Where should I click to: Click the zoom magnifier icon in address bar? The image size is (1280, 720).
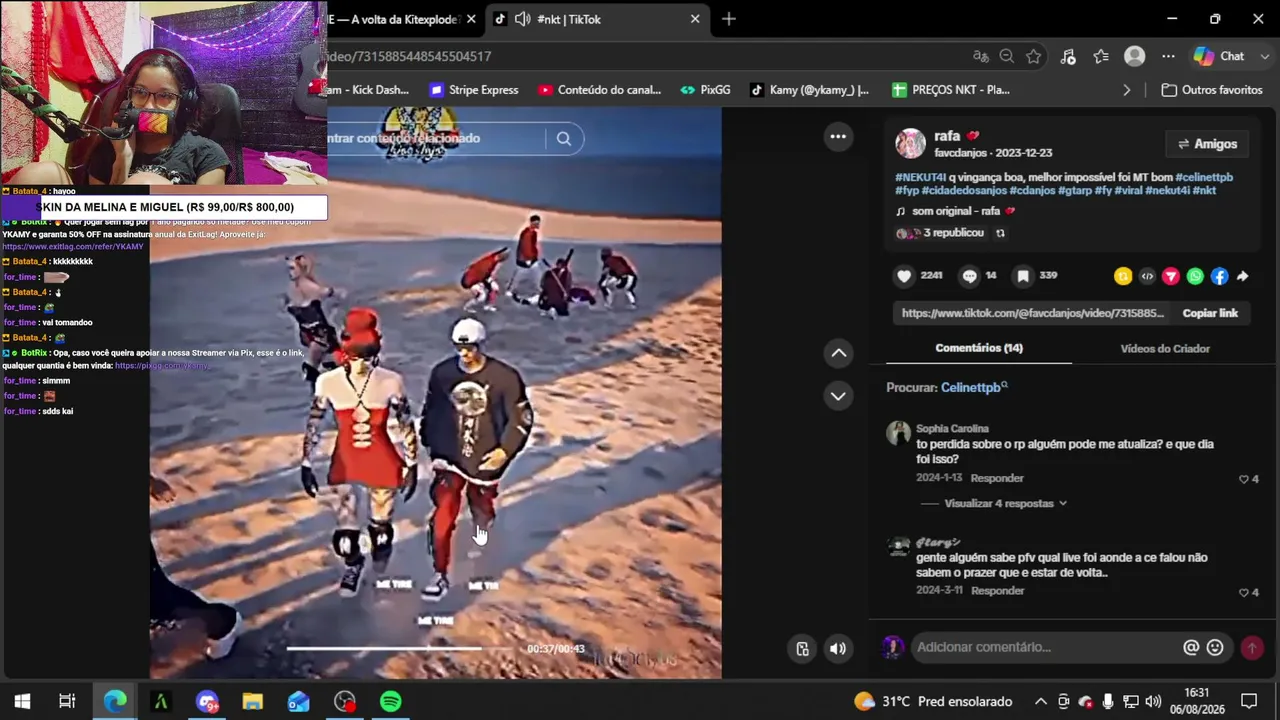[1007, 57]
